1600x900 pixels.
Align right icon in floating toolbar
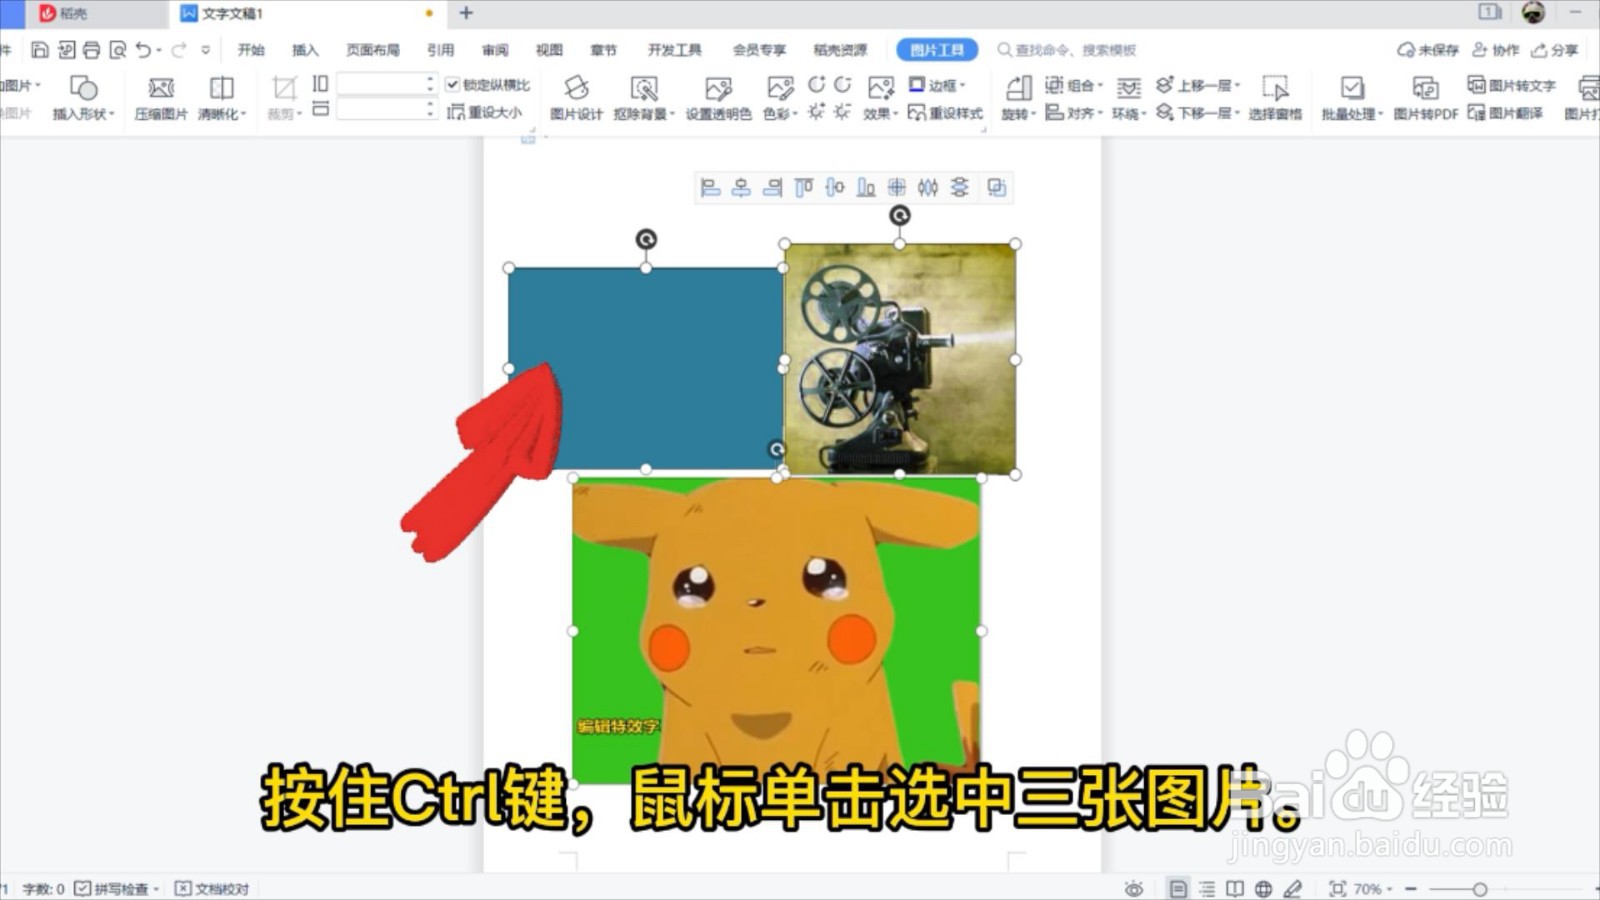pyautogui.click(x=772, y=187)
